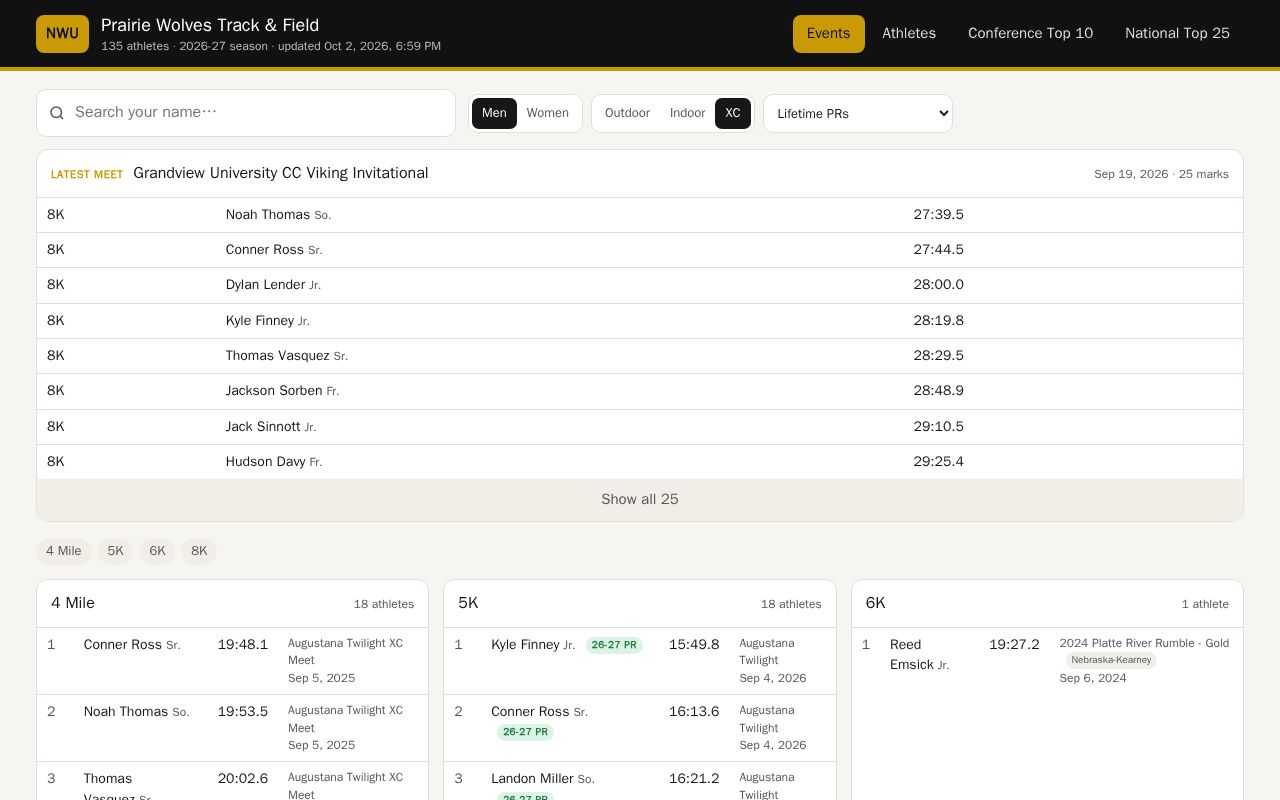Expand Show all 25 marks

coord(640,500)
